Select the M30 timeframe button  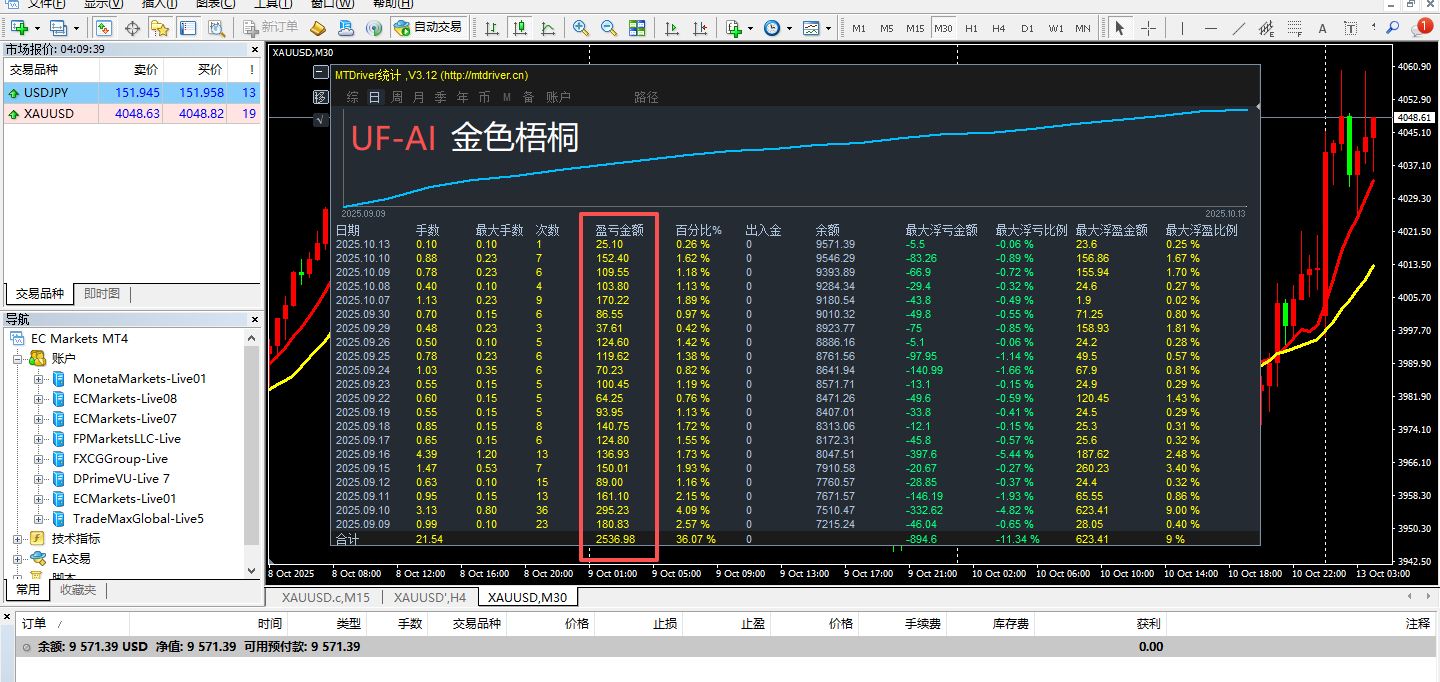943,28
